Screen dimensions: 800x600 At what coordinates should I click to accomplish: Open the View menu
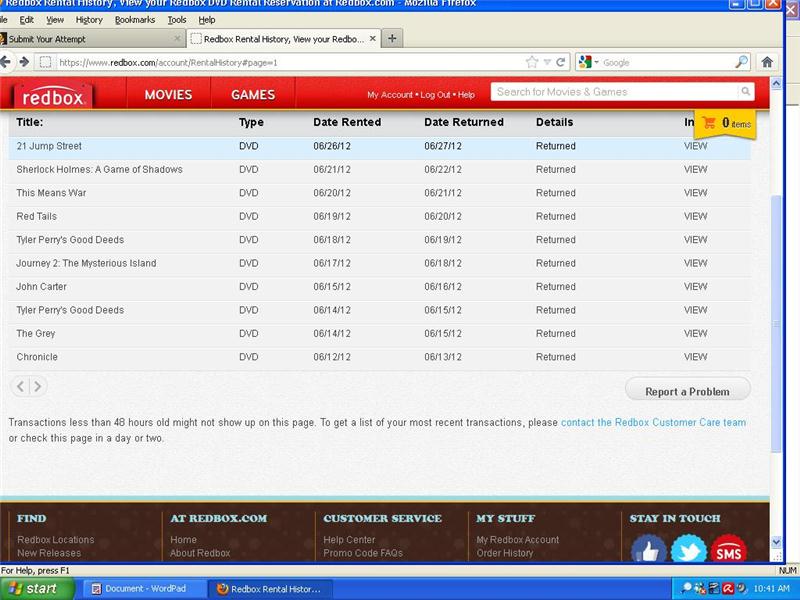click(x=55, y=20)
